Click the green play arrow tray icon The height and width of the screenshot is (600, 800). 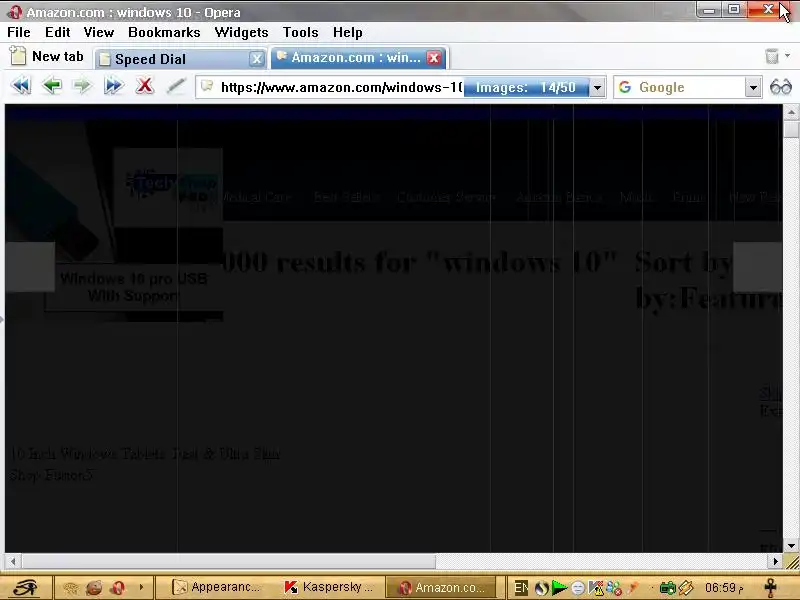(560, 588)
